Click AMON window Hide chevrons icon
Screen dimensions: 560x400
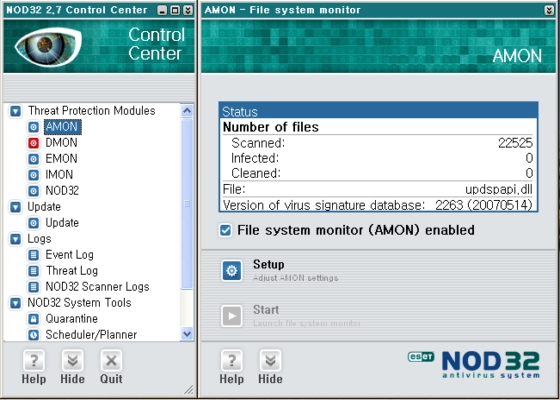click(x=270, y=361)
